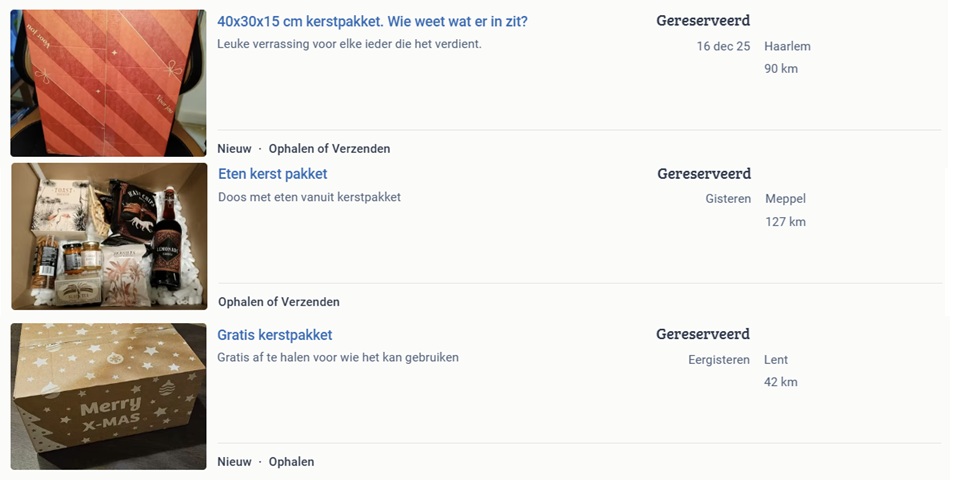
Task: Click the Lent location label
Action: (776, 359)
